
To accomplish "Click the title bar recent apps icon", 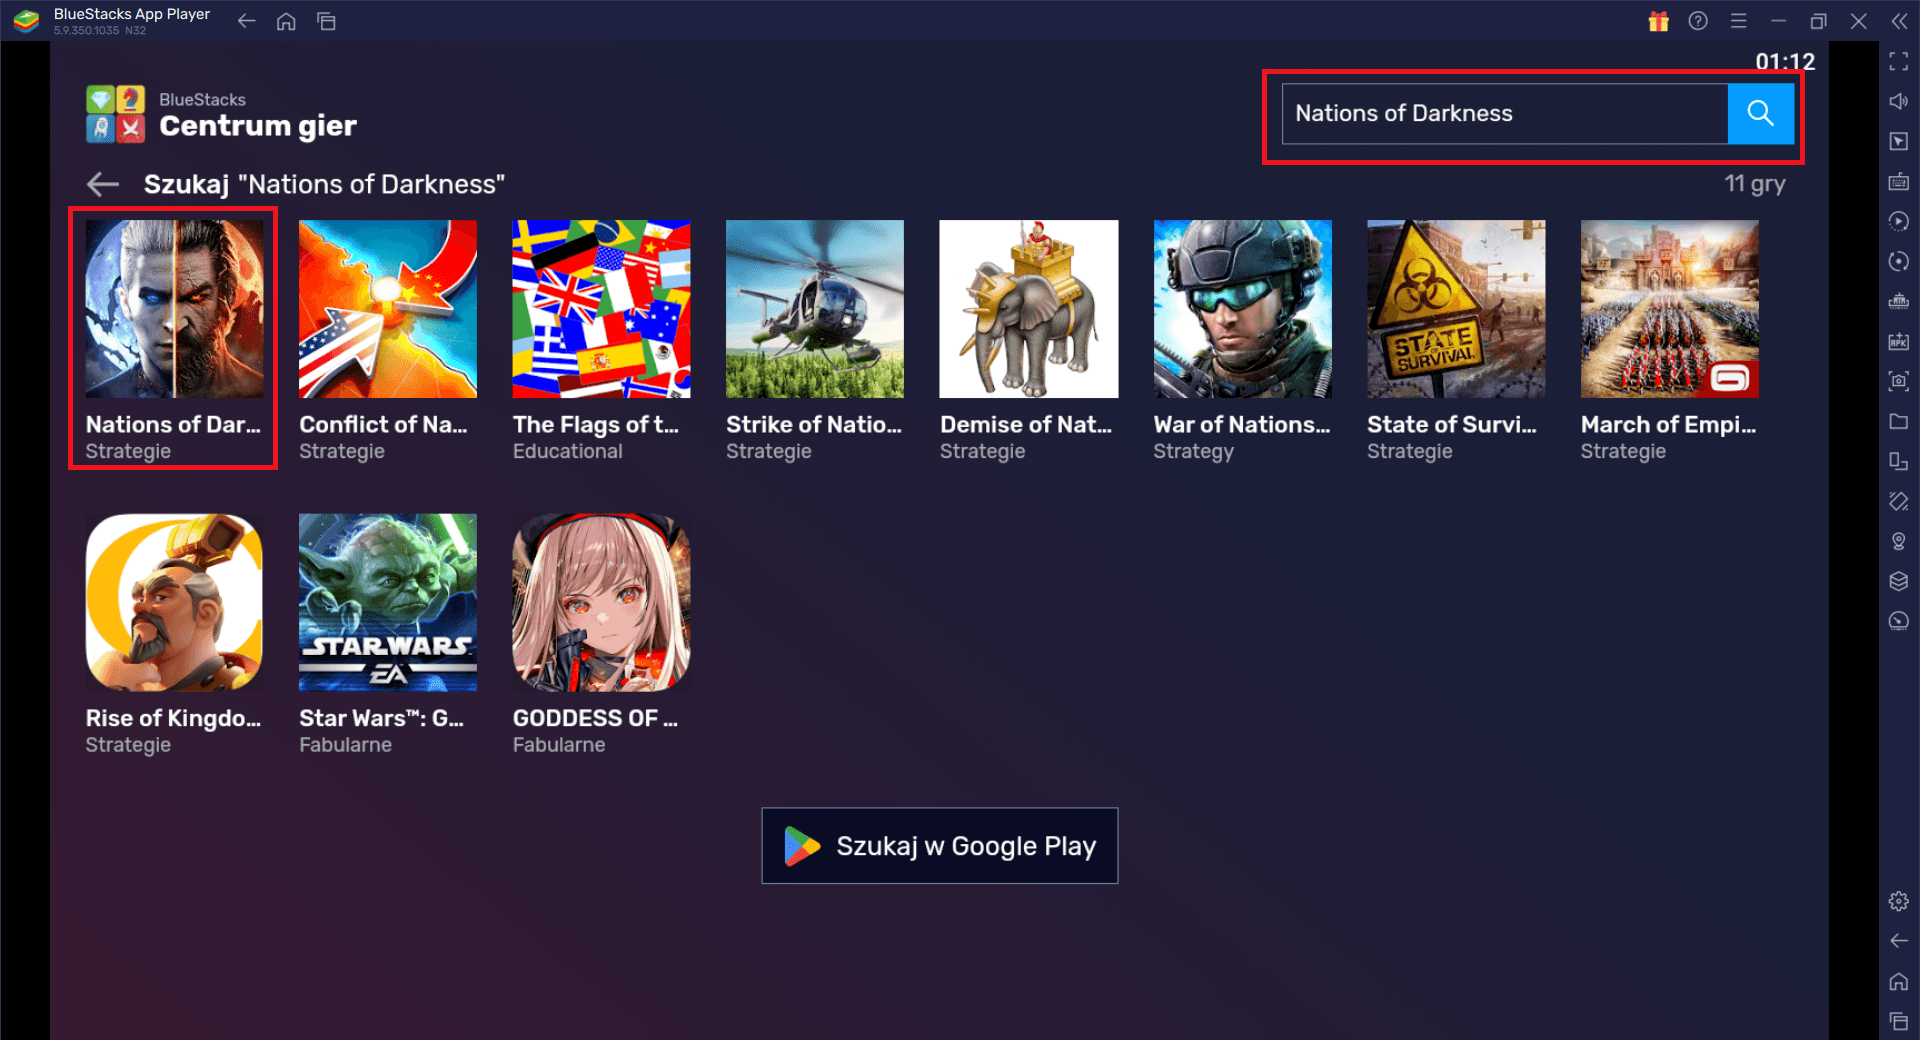I will coord(326,21).
